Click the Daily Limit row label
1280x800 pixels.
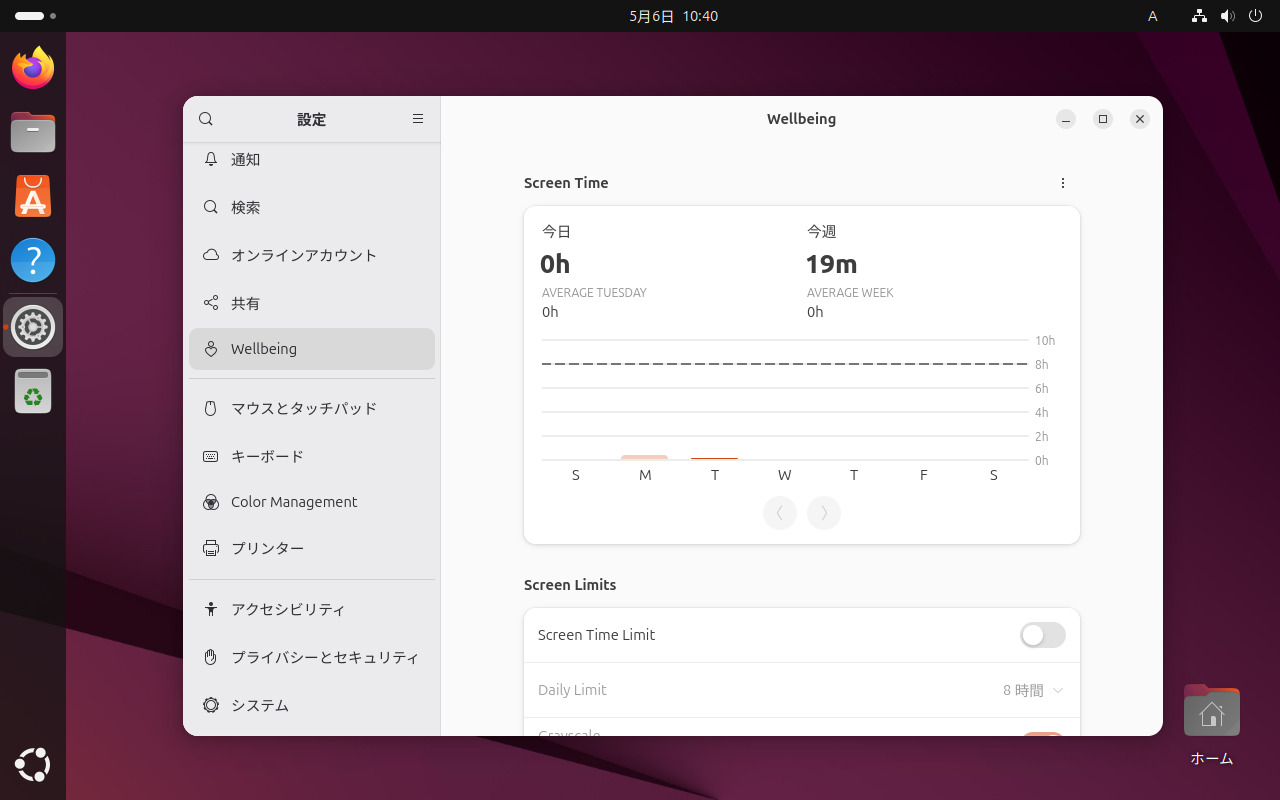click(572, 690)
